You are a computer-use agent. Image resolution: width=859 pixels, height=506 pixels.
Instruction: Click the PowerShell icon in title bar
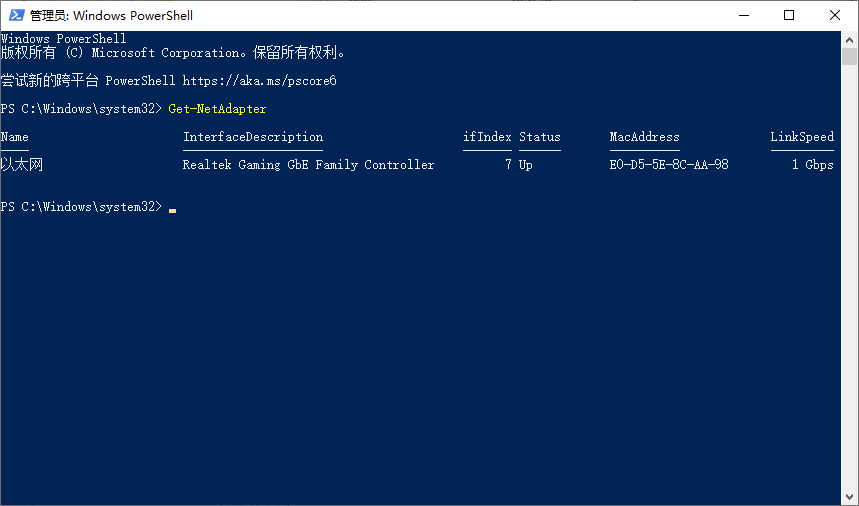coord(16,15)
